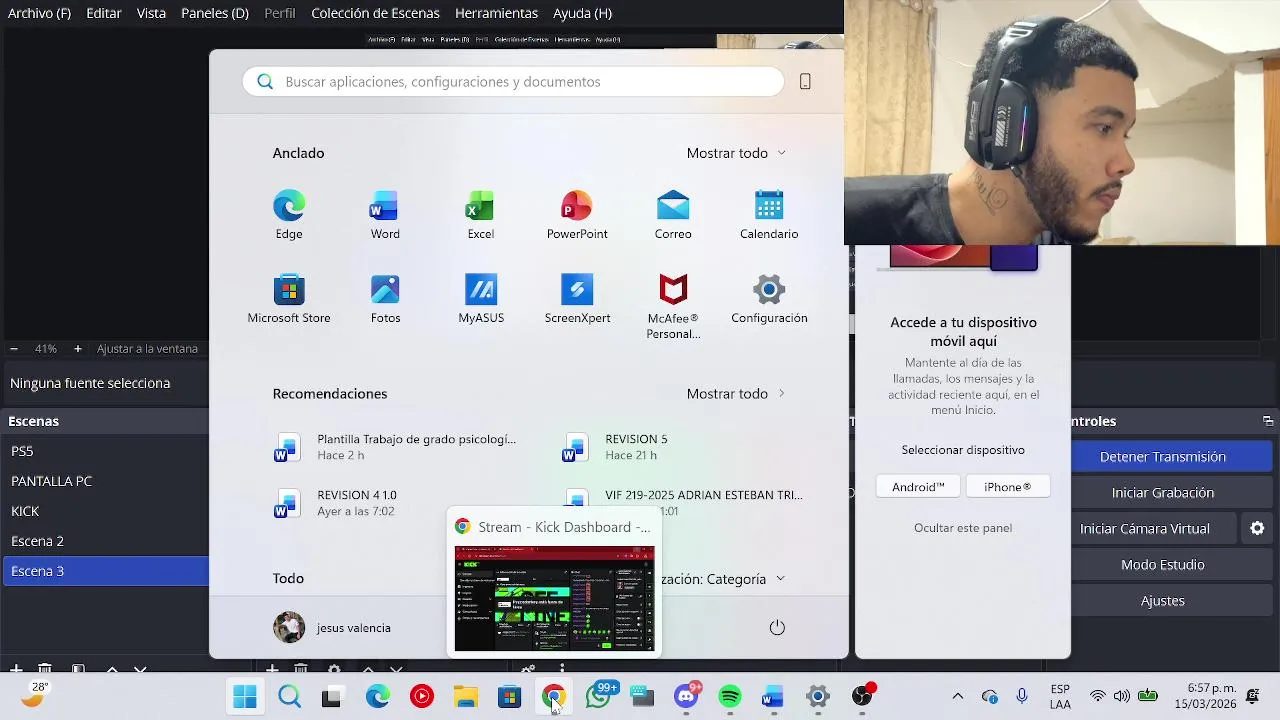The height and width of the screenshot is (720, 1280).
Task: Expand the Anclado Mostrar todo list
Action: [736, 153]
